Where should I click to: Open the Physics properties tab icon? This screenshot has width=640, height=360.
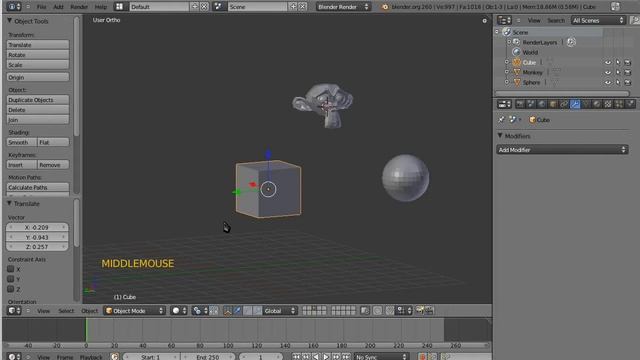(630, 104)
